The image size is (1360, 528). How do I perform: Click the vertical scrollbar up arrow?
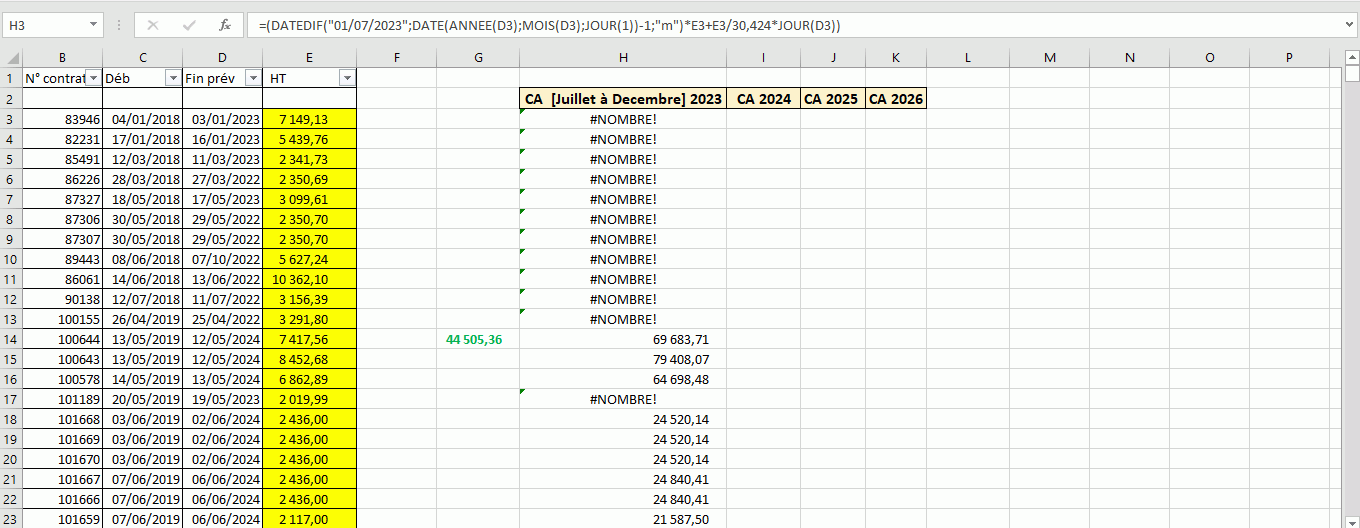click(x=1352, y=74)
